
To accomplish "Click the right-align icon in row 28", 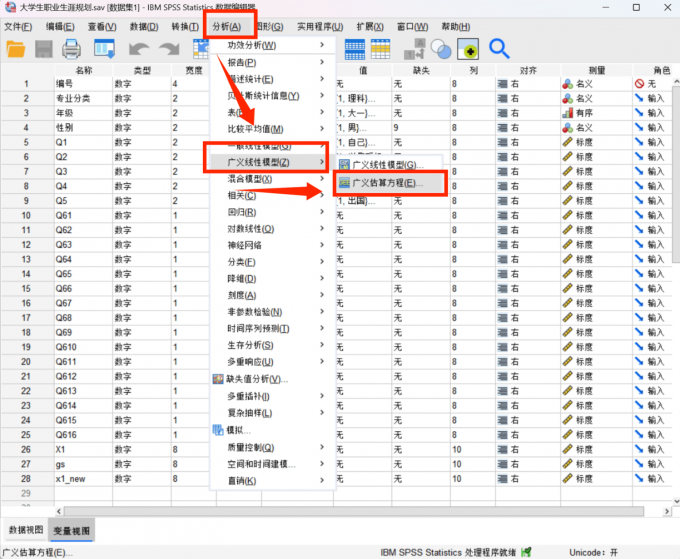I will 503,479.
